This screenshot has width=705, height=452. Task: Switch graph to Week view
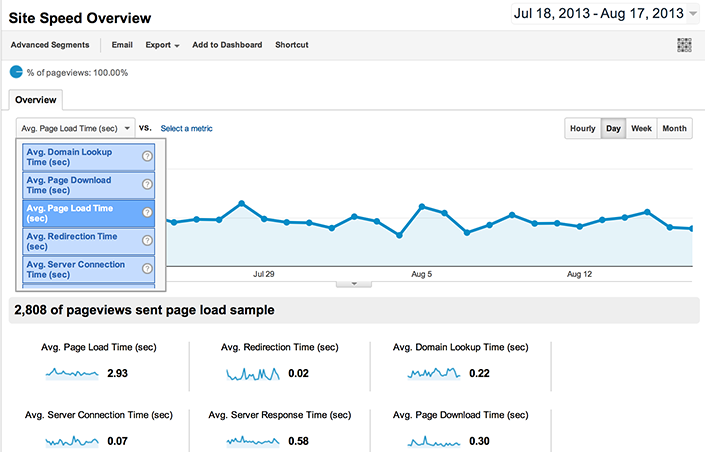click(641, 129)
